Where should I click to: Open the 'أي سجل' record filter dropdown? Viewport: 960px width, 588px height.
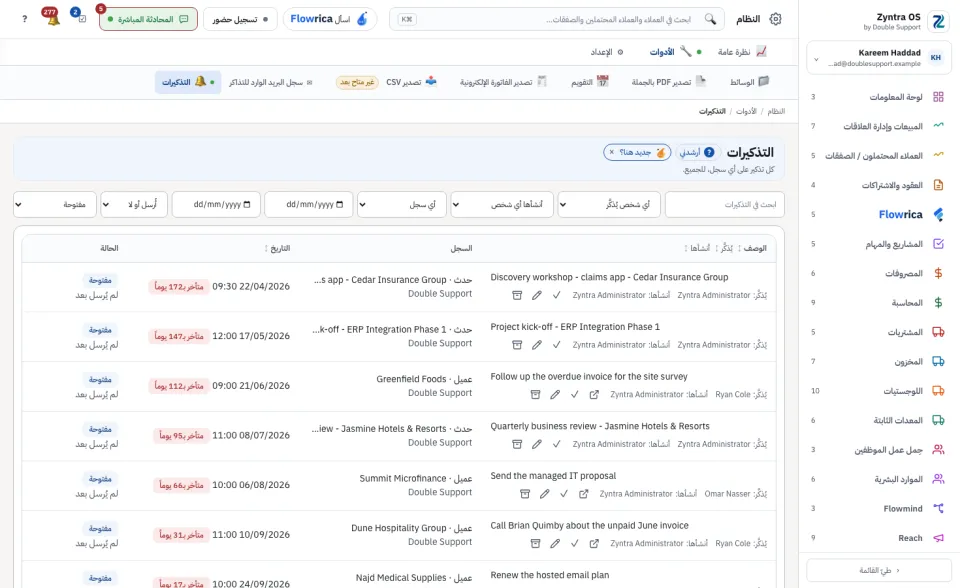[402, 205]
